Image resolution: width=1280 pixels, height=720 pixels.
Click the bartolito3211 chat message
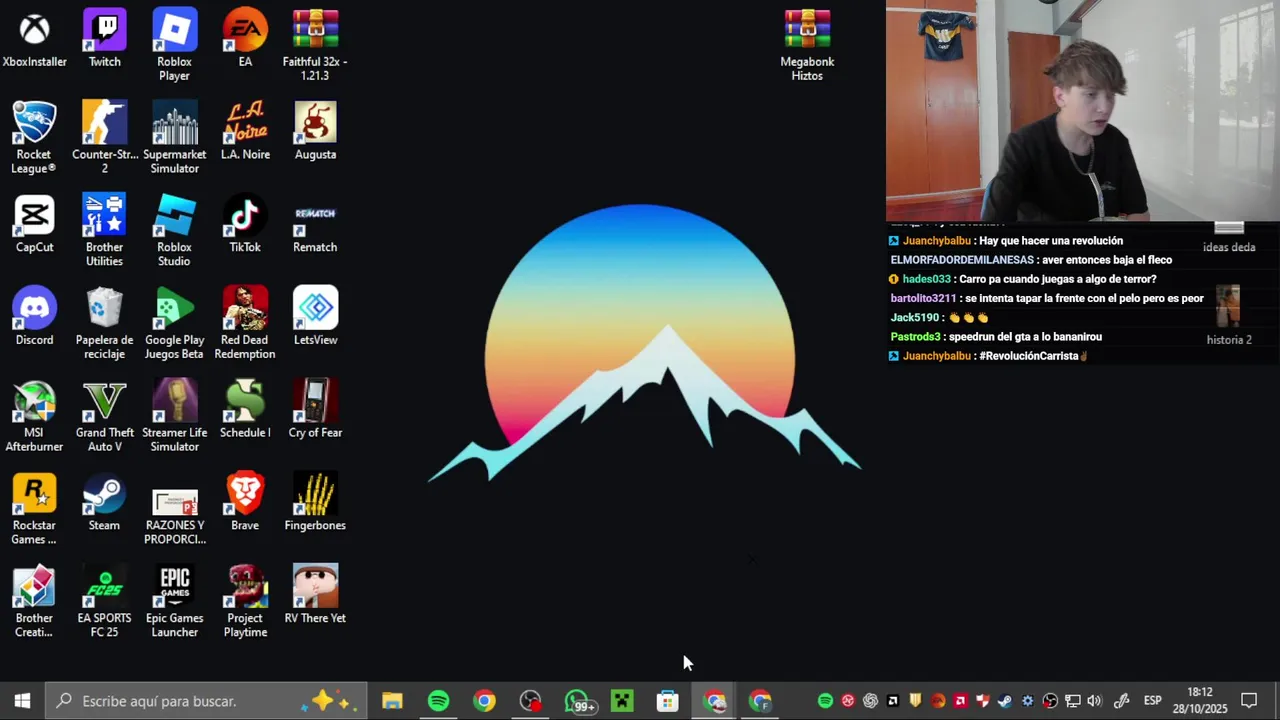point(1047,298)
